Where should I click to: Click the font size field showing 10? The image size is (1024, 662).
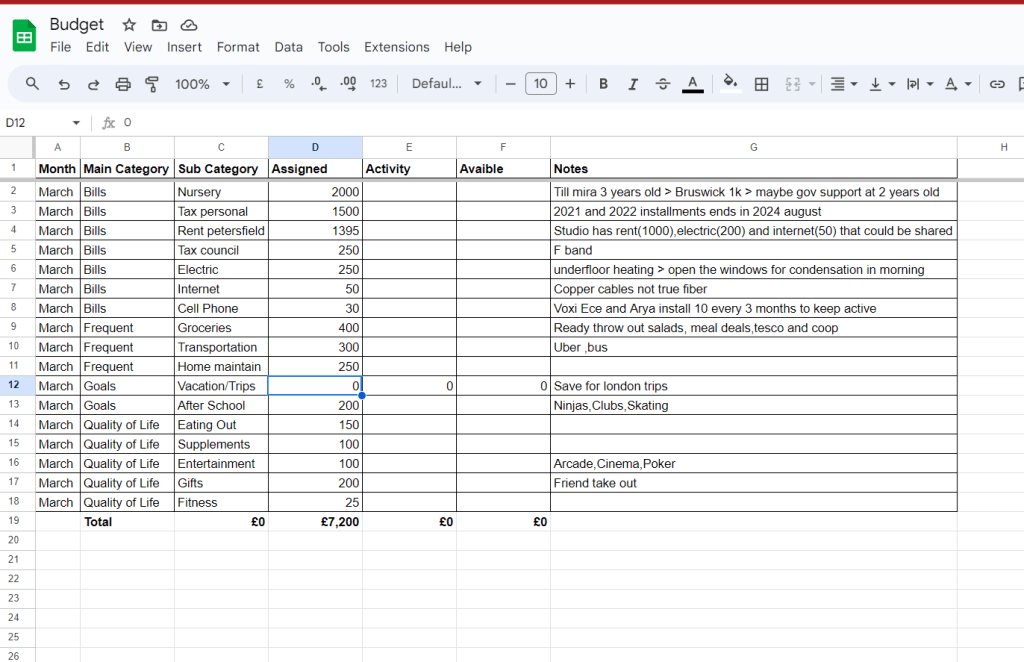pos(541,84)
